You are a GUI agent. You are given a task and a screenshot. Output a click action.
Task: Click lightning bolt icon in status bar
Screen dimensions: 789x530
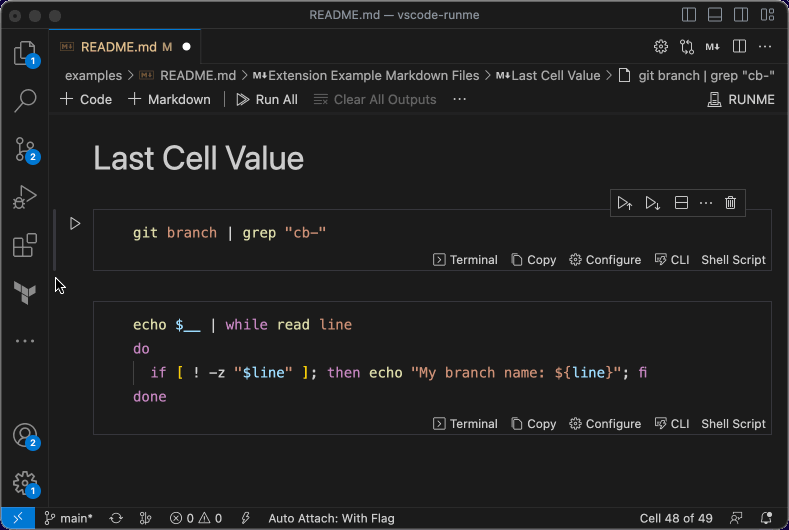pos(246,518)
